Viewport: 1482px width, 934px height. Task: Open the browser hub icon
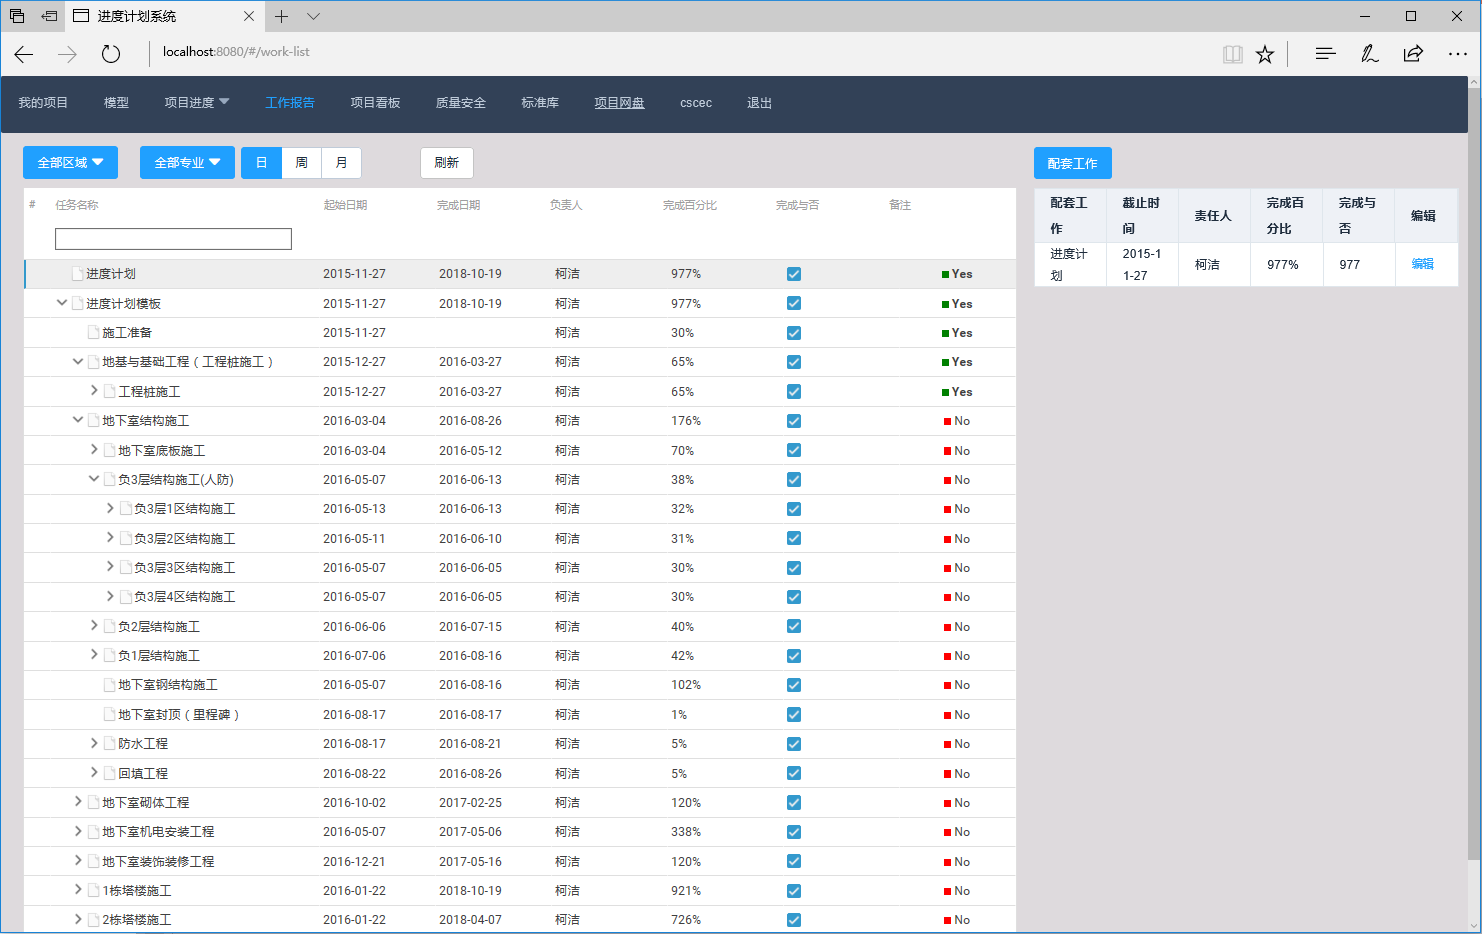pyautogui.click(x=1325, y=54)
